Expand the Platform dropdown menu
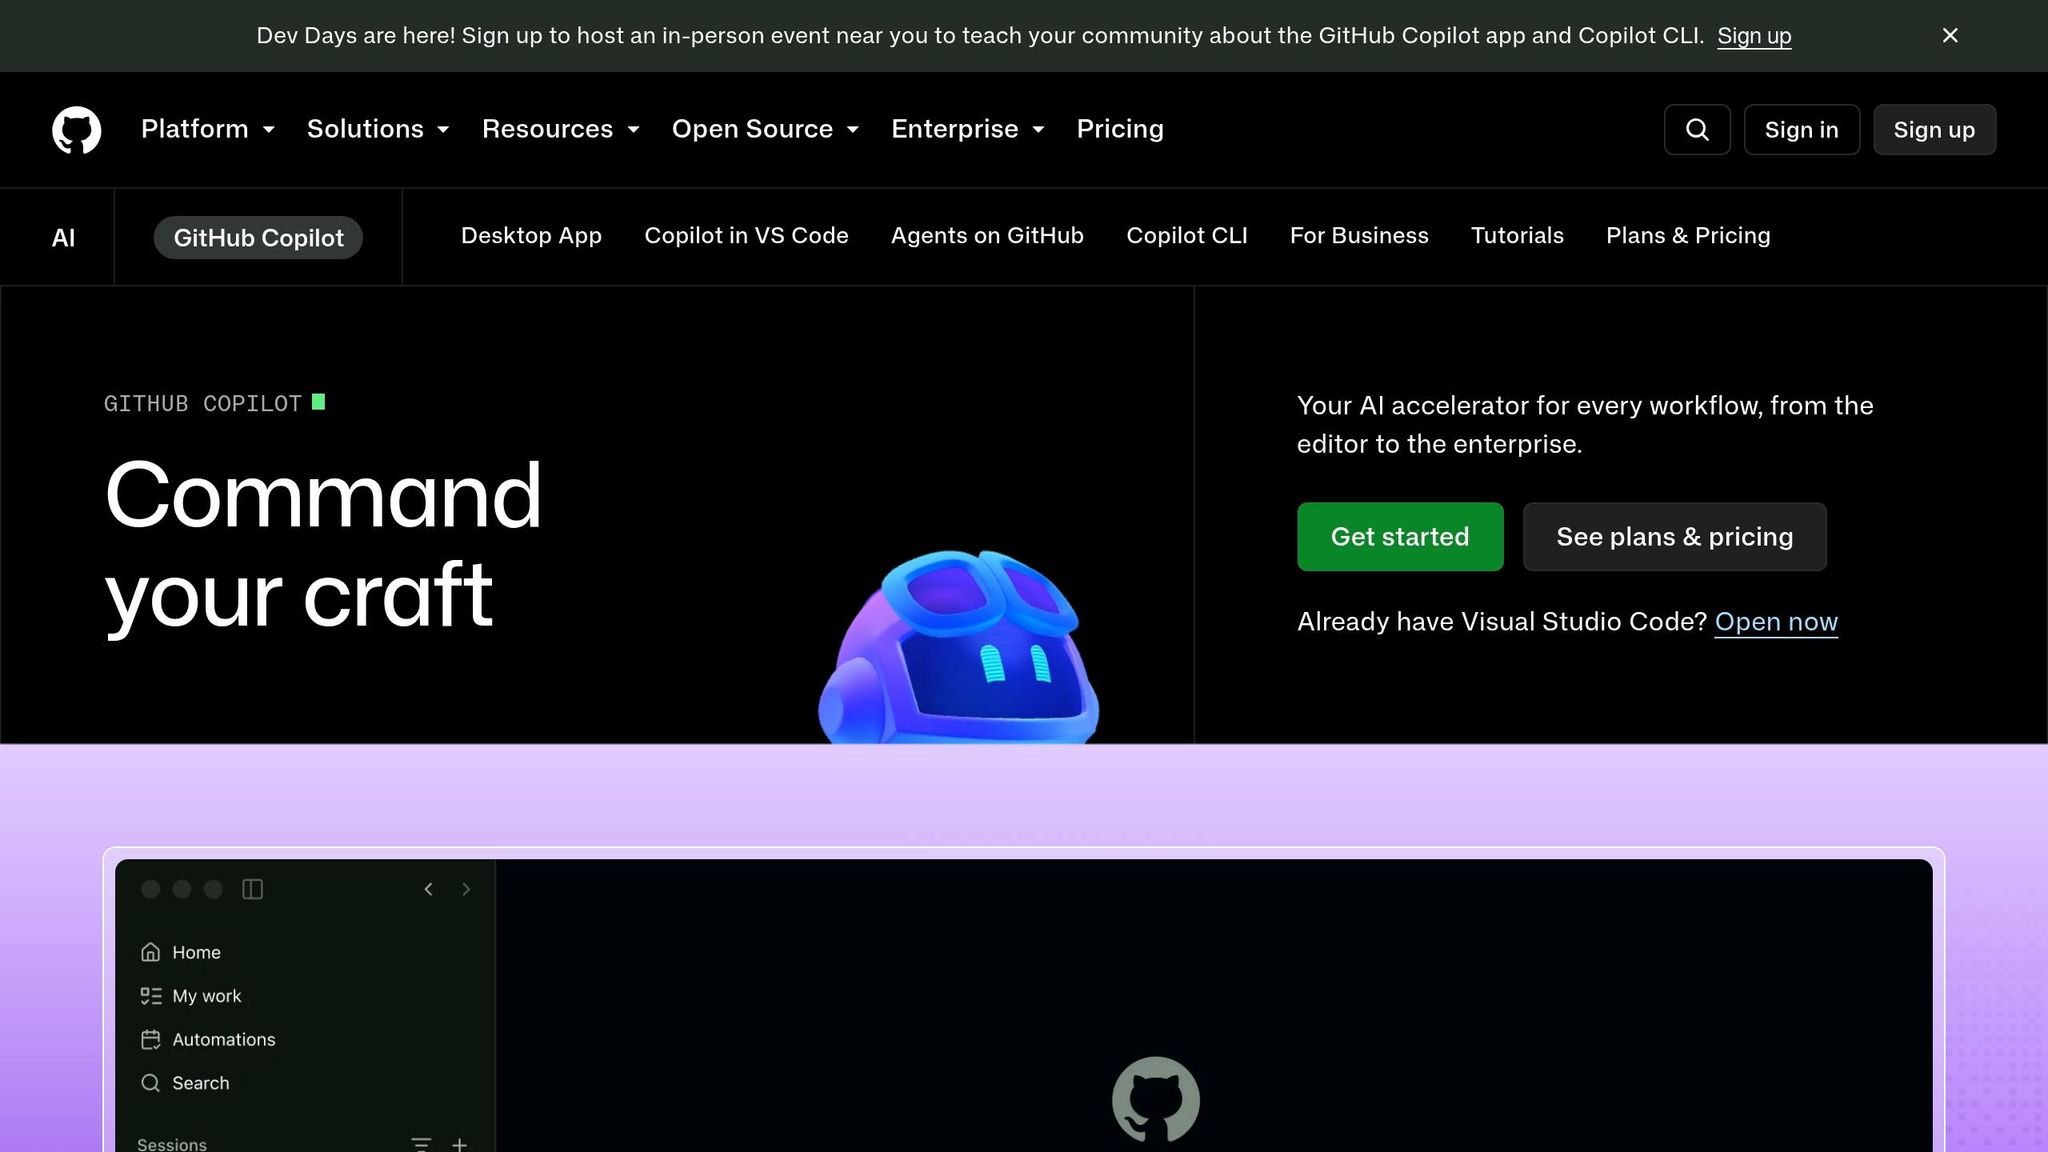Image resolution: width=2048 pixels, height=1152 pixels. [x=208, y=129]
